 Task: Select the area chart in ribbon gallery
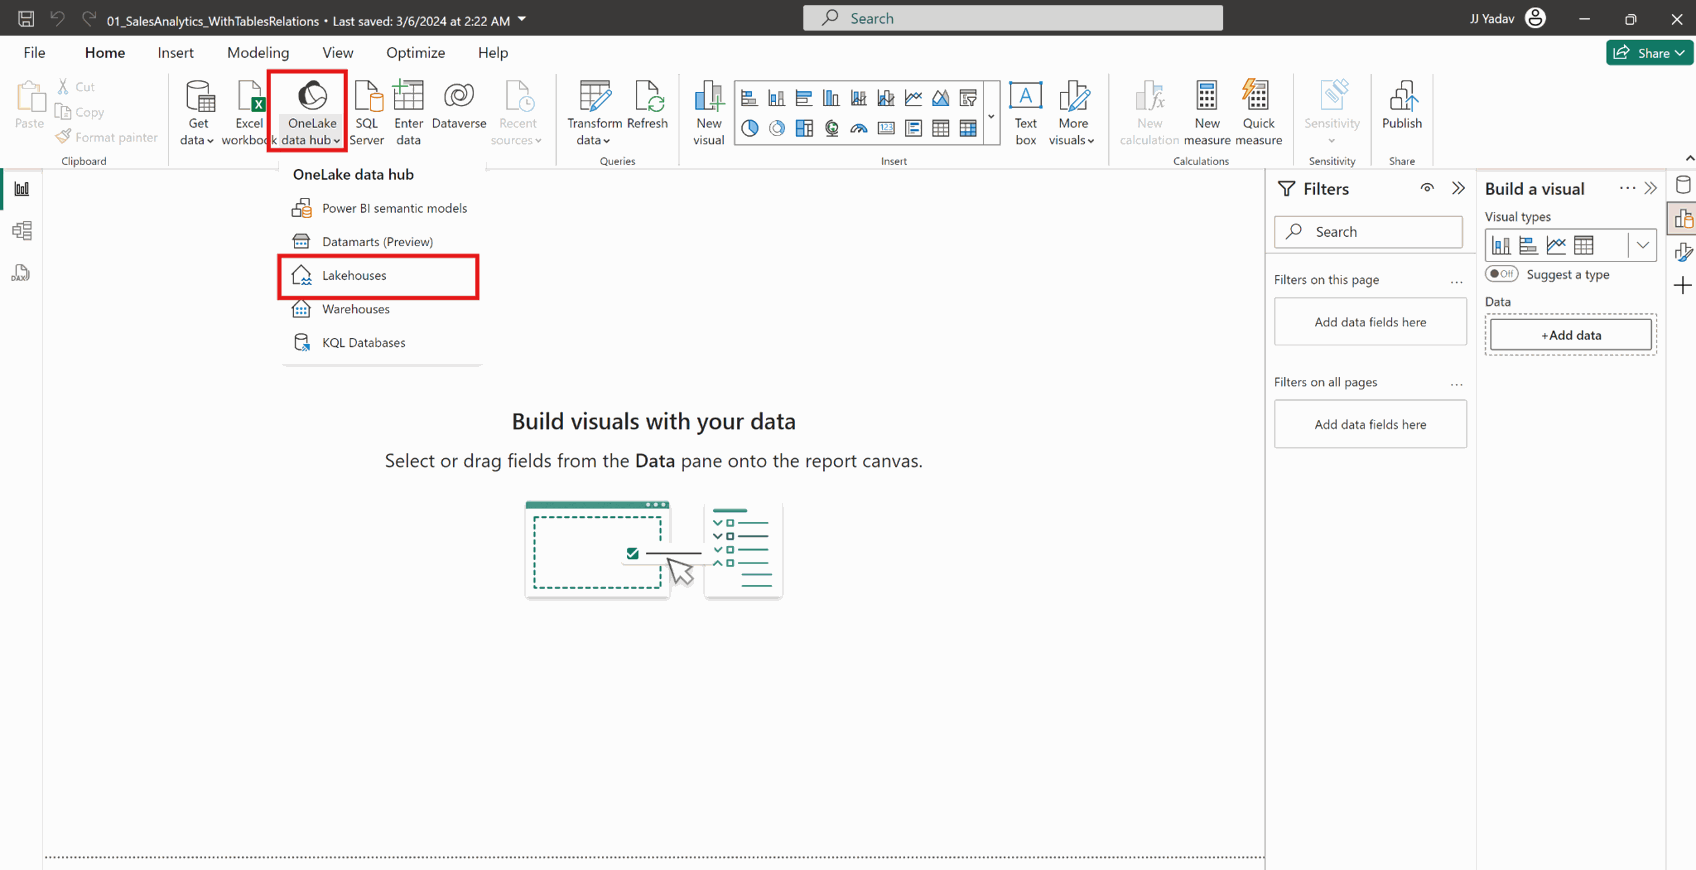[941, 97]
